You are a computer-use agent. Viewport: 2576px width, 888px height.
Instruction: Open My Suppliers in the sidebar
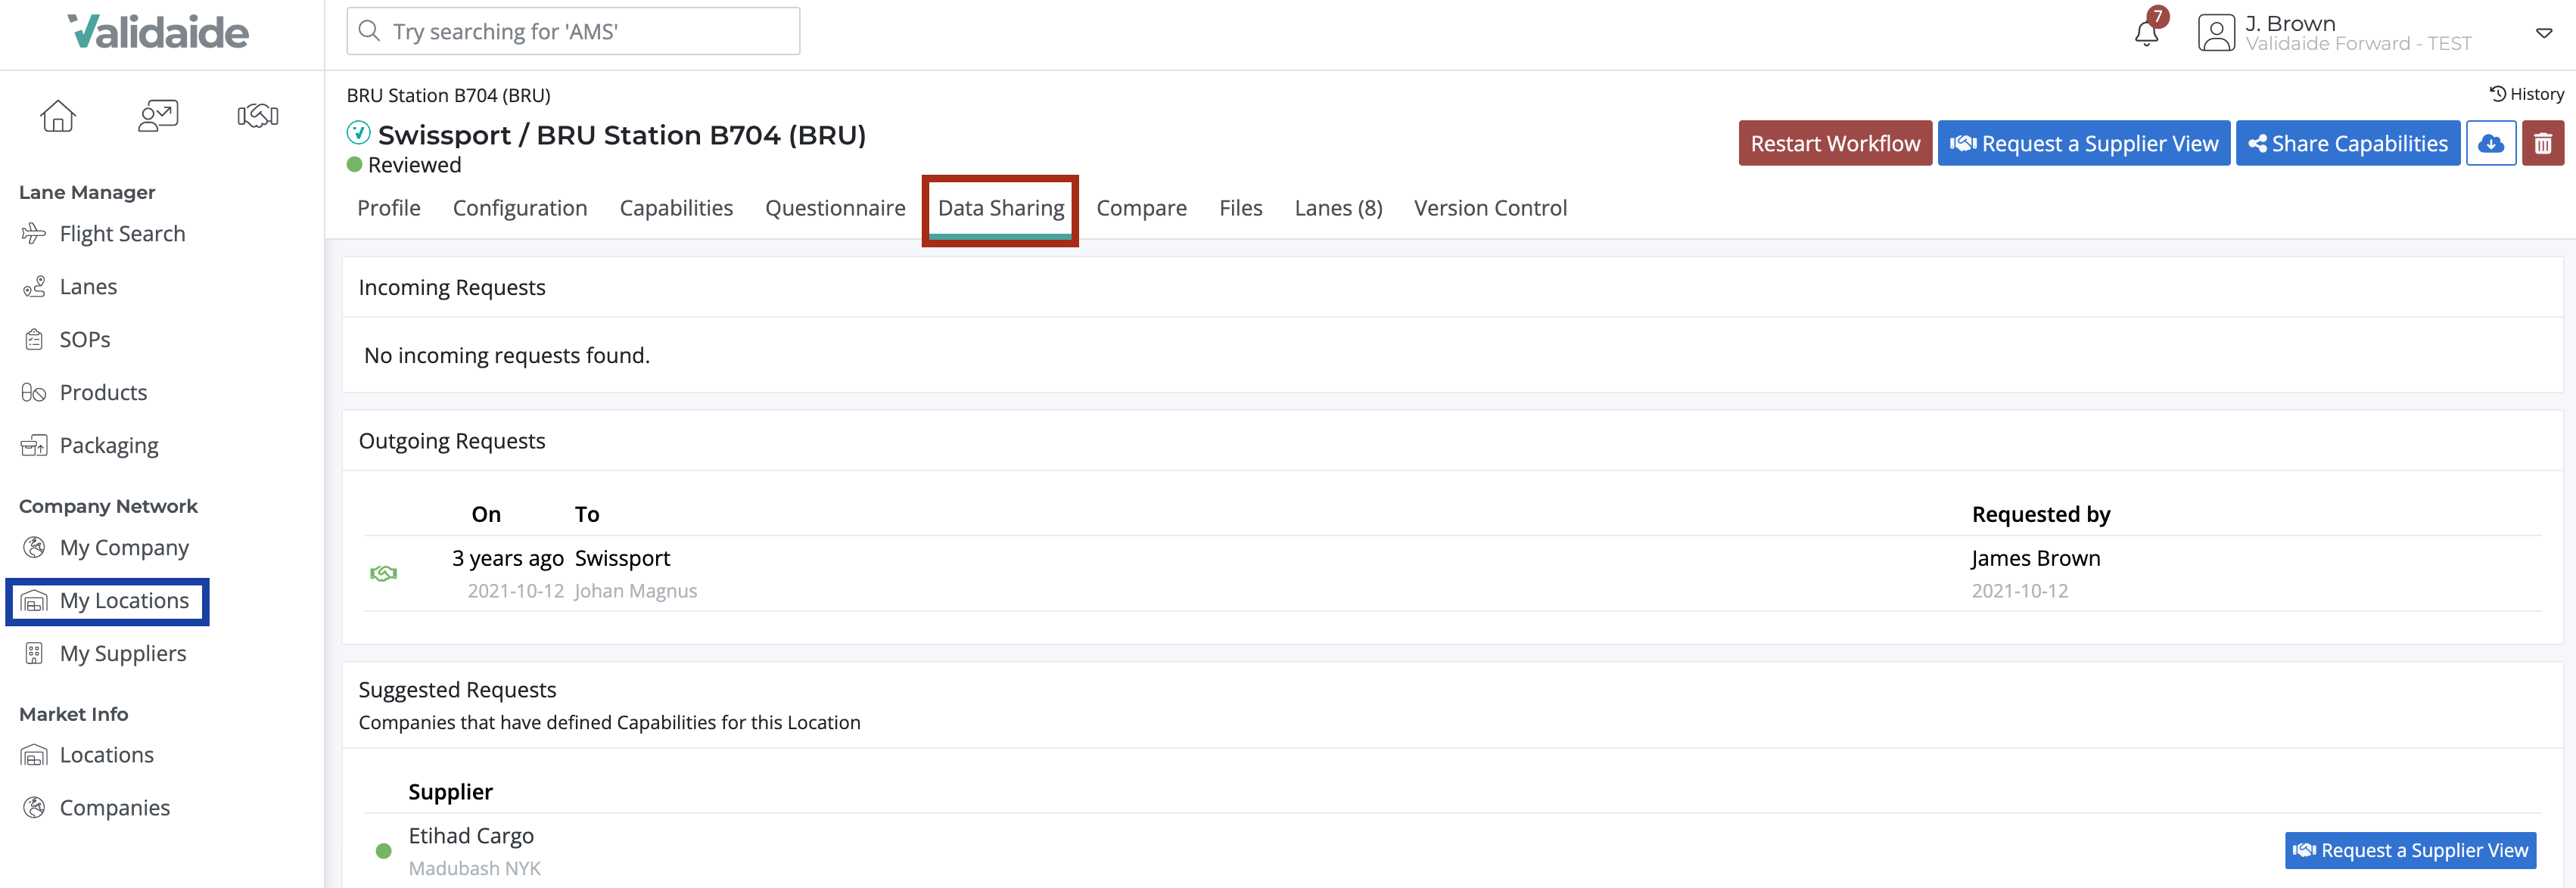coord(123,654)
